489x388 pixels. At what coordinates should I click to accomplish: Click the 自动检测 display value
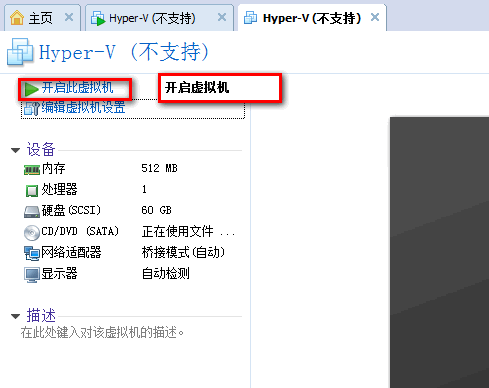165,273
